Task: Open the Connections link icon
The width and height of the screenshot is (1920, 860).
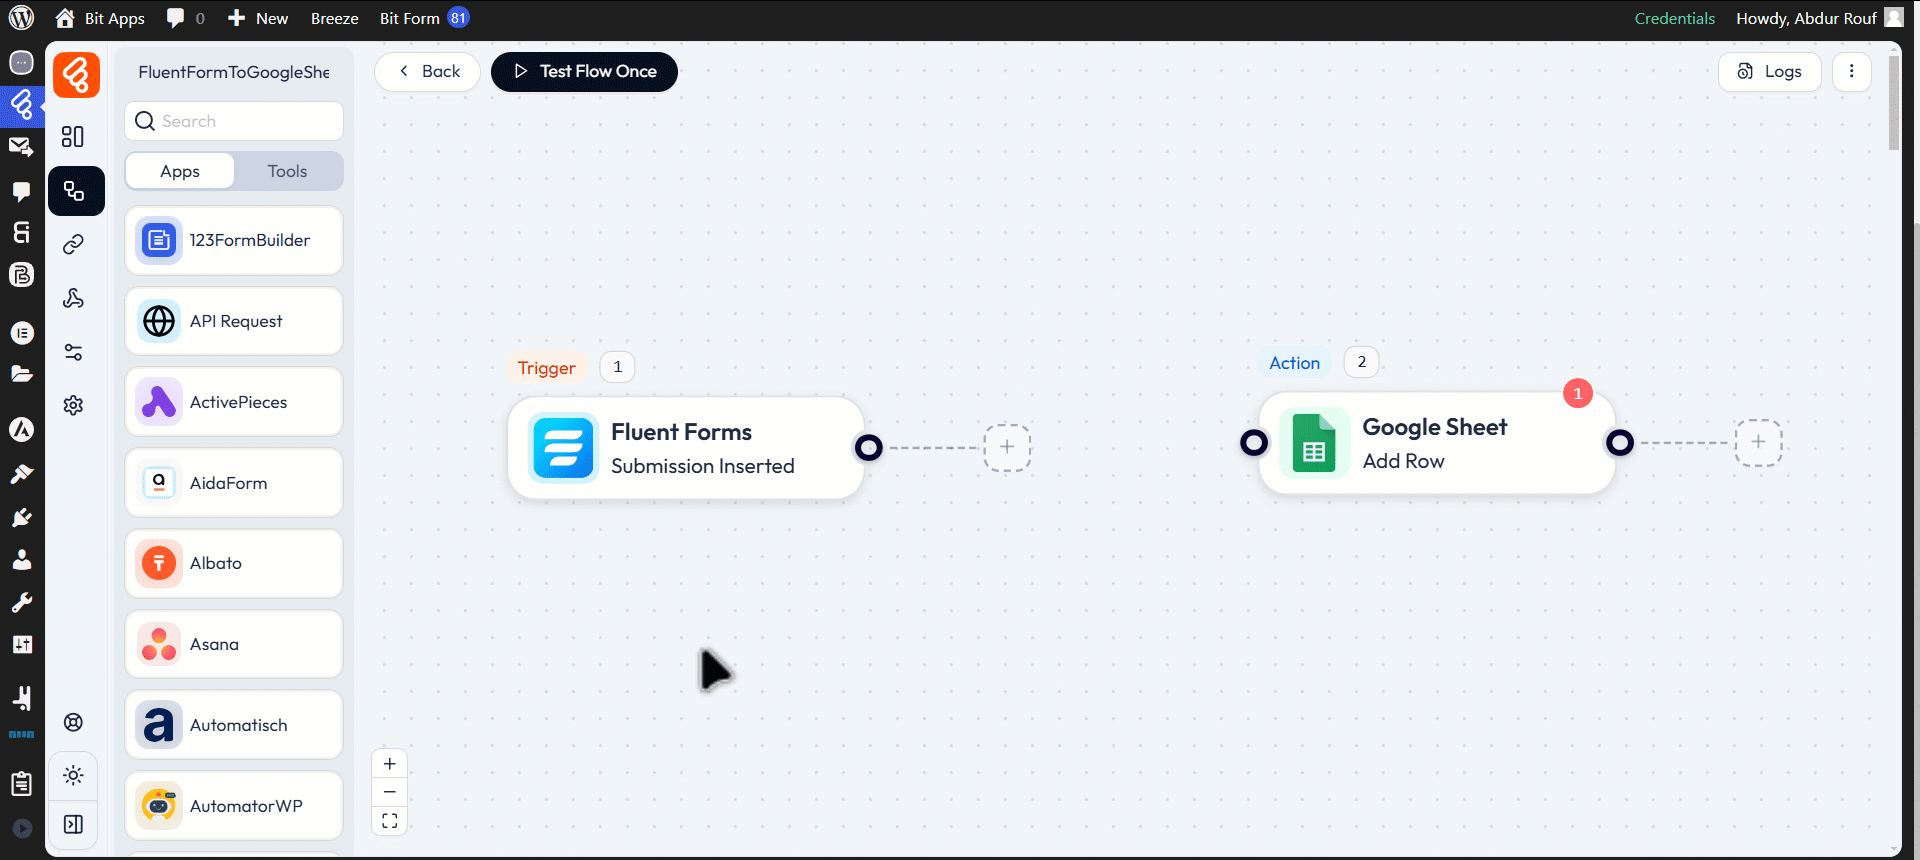Action: point(73,244)
